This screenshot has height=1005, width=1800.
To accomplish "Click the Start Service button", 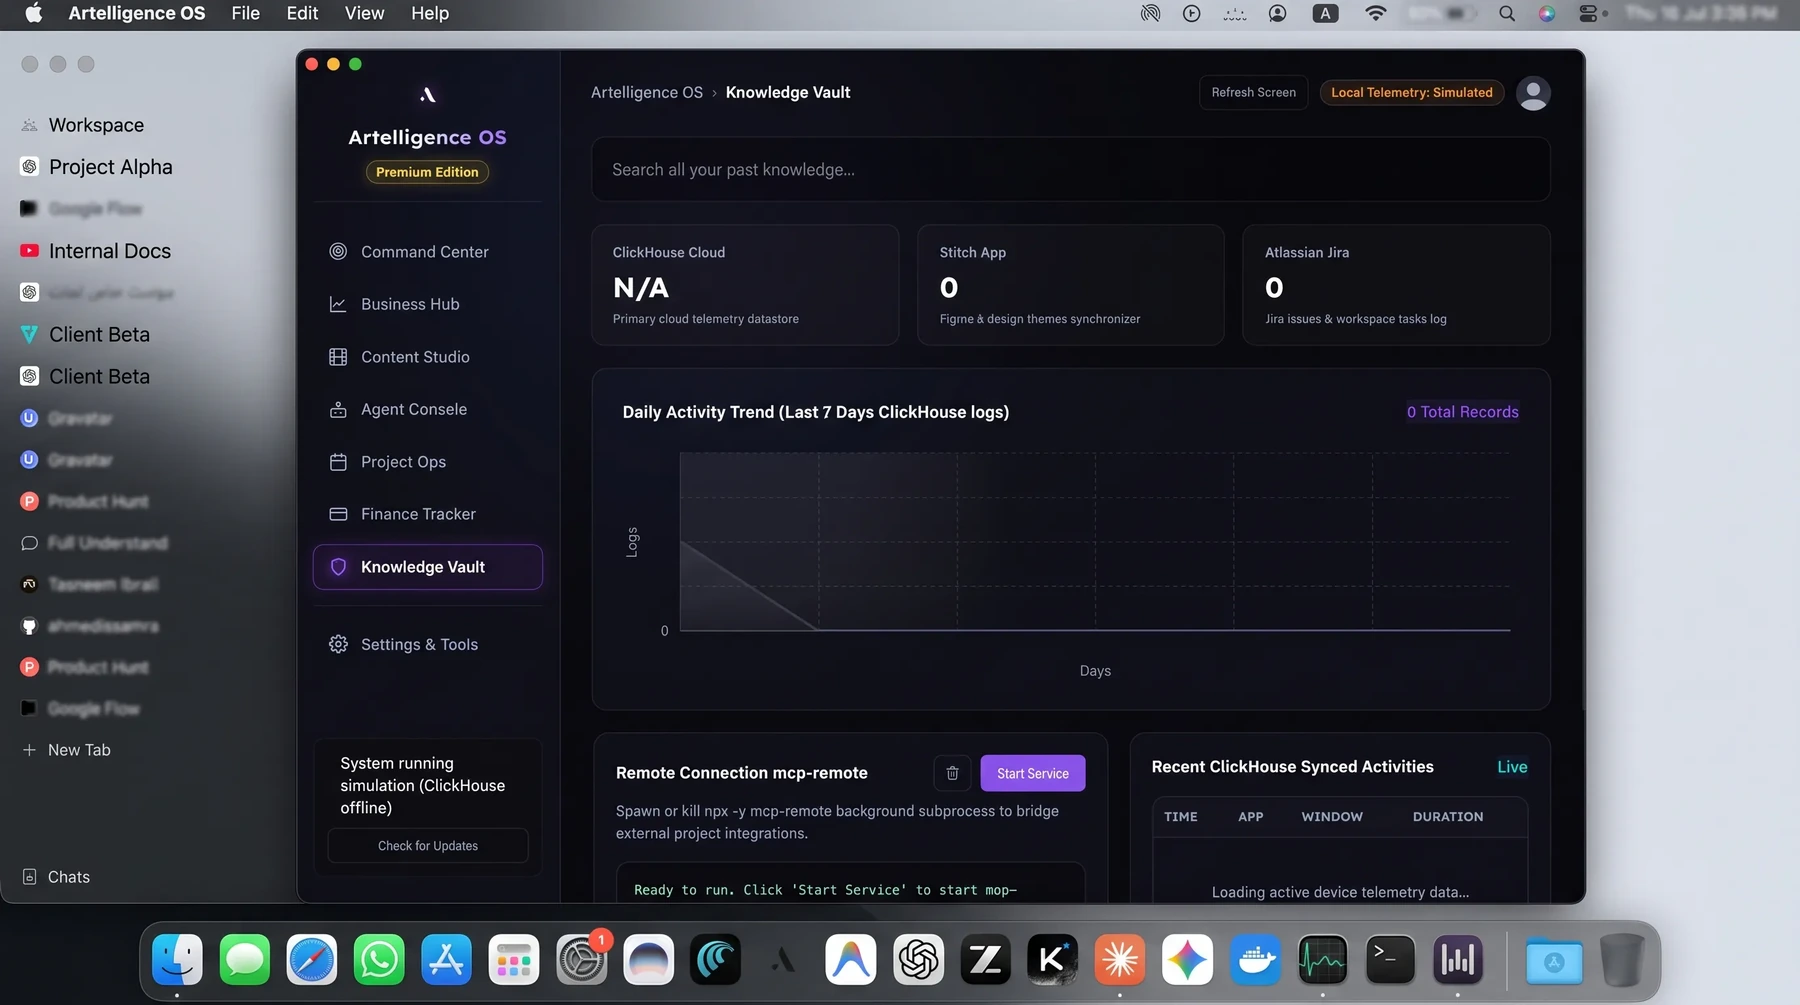I will point(1033,773).
